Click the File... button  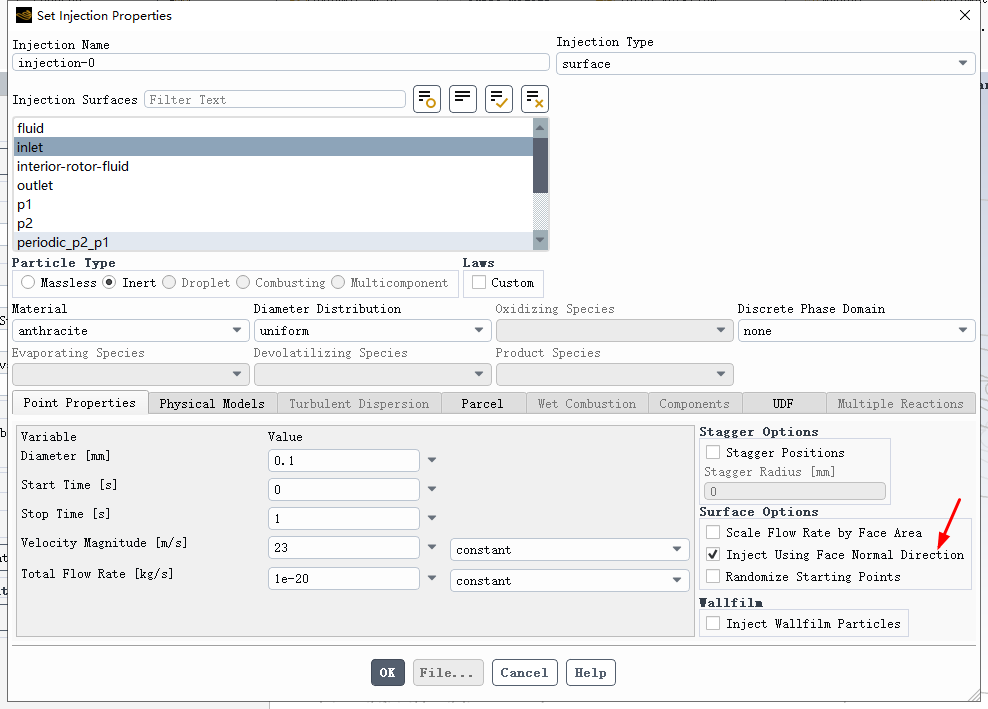pyautogui.click(x=447, y=672)
